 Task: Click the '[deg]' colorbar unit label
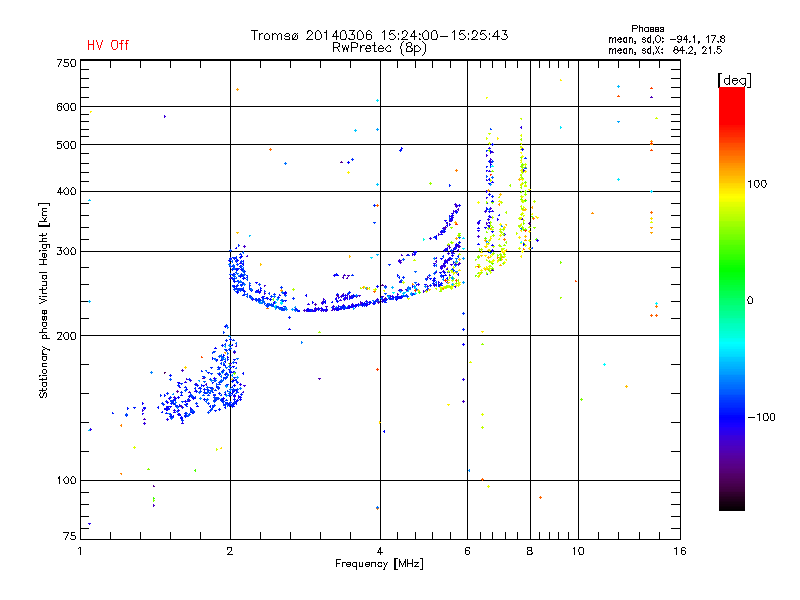click(x=734, y=80)
